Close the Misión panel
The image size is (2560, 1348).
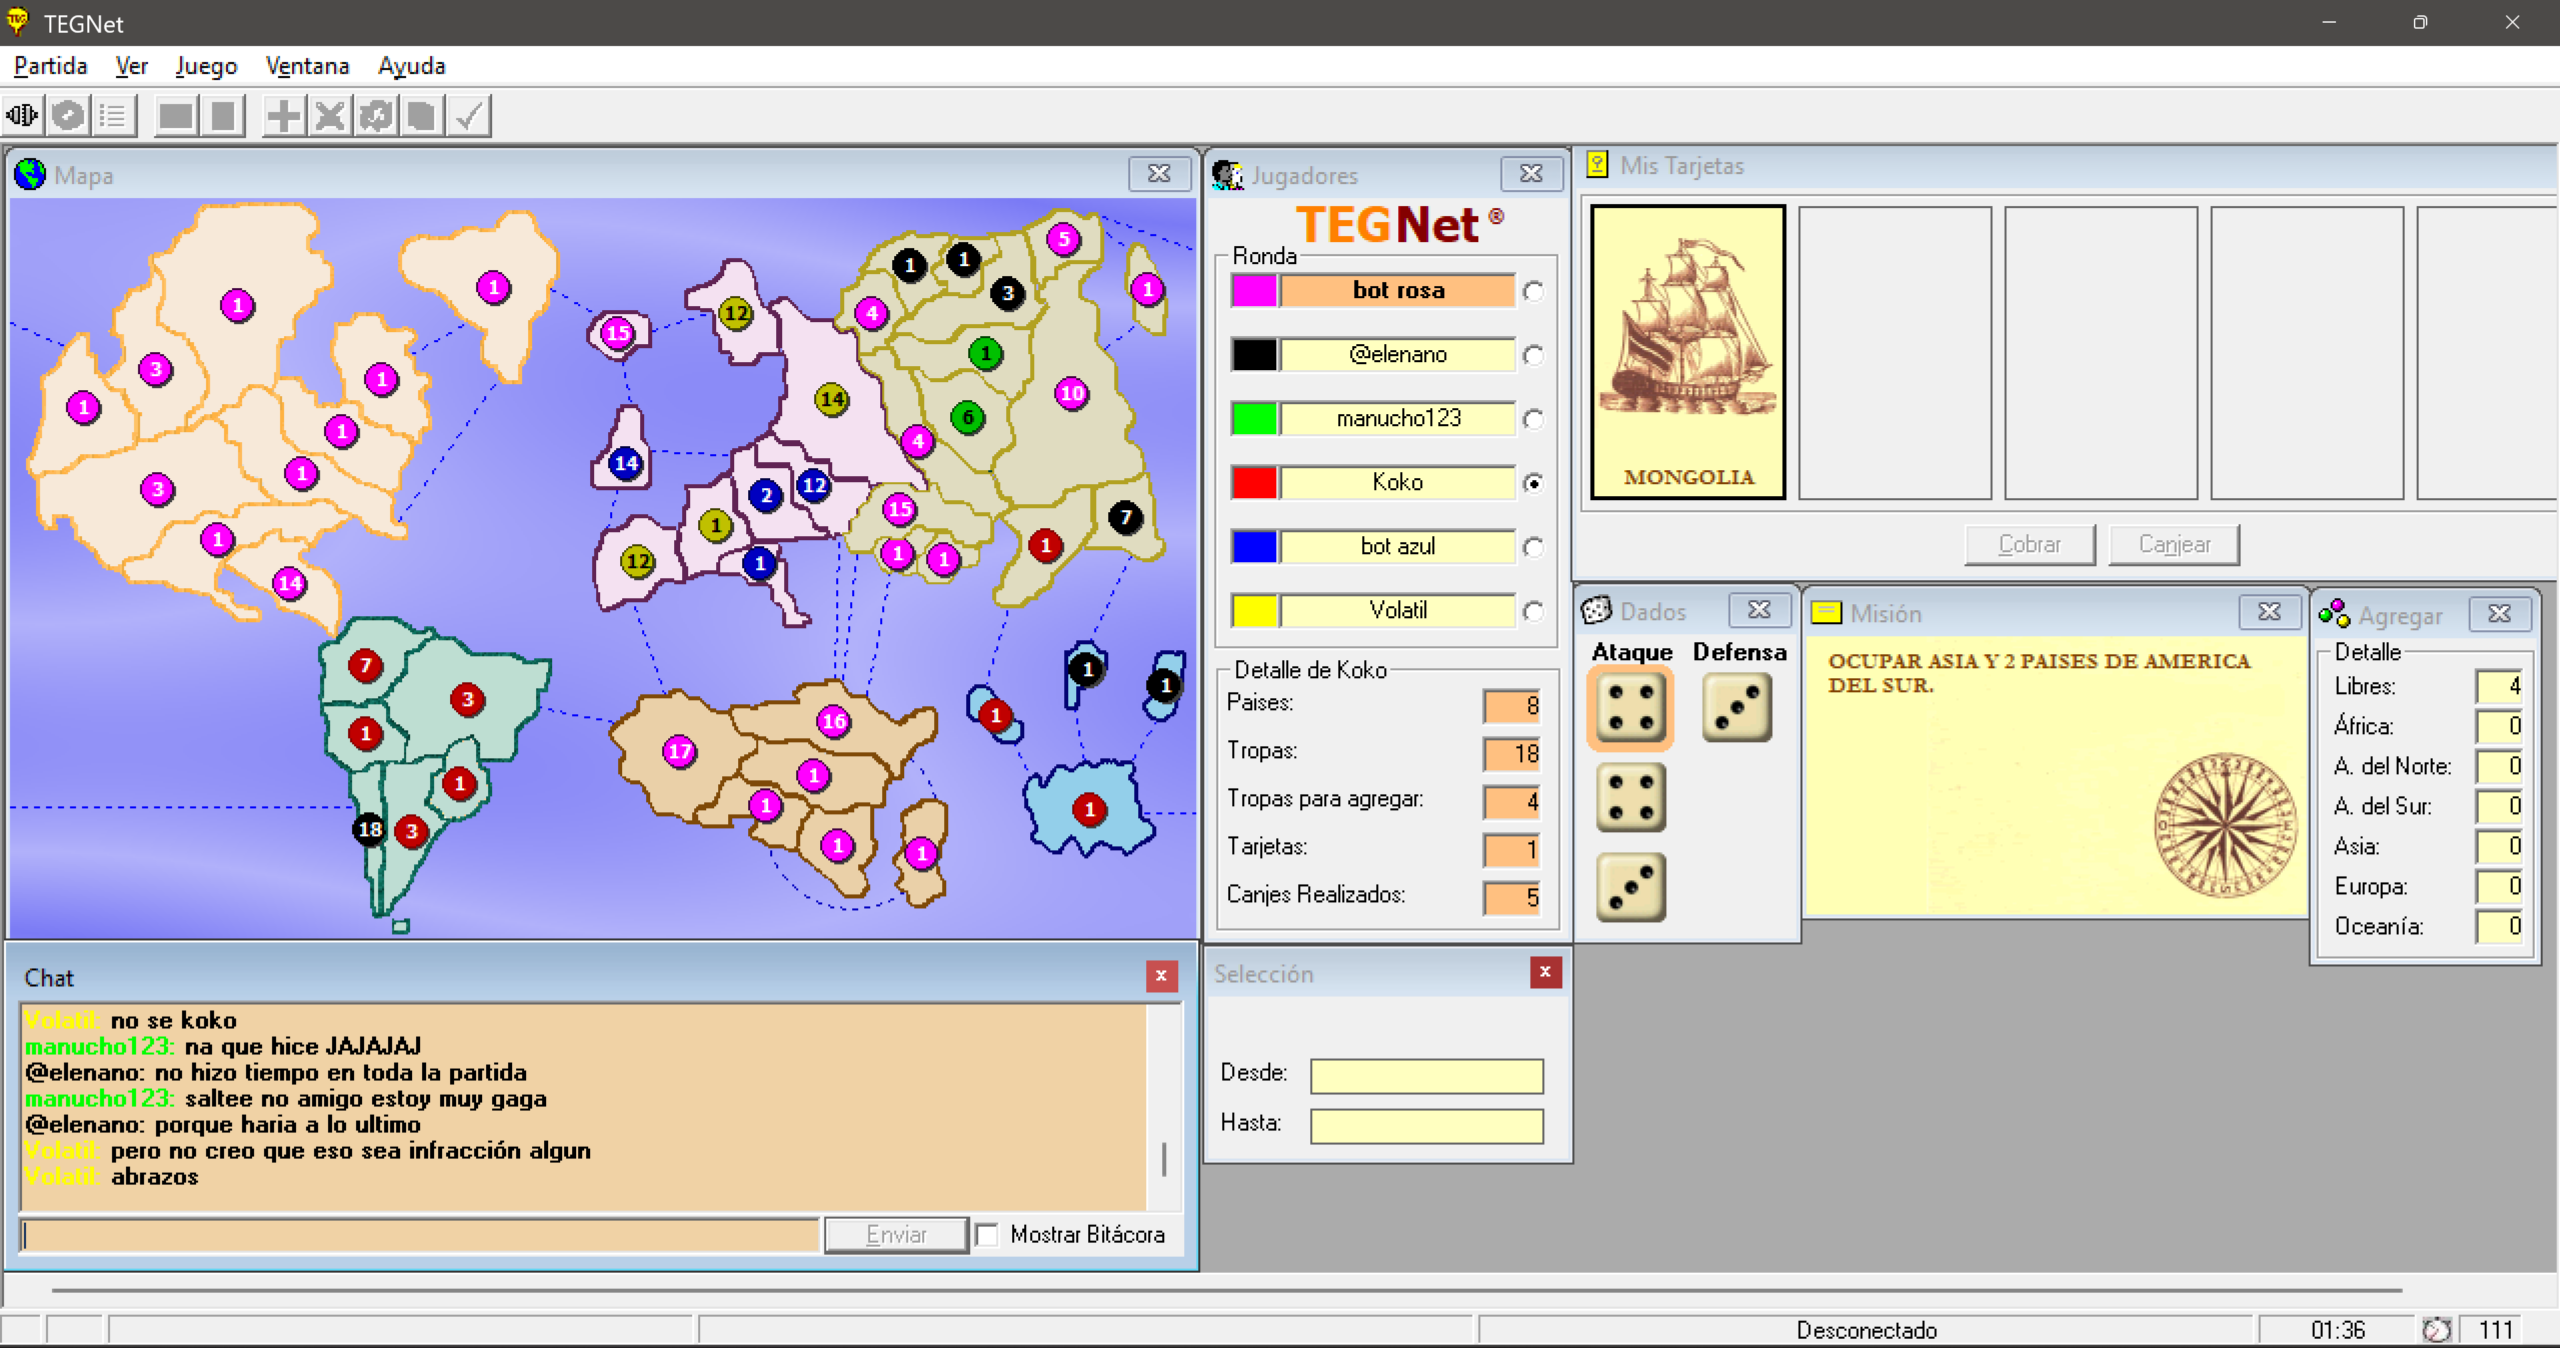point(2269,612)
